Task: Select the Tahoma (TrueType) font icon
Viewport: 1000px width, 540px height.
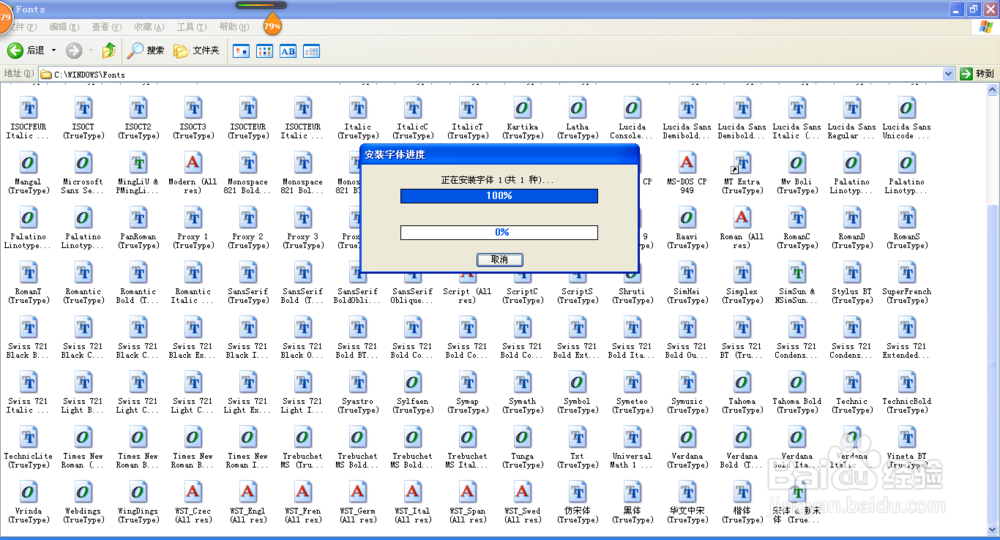Action: (741, 383)
